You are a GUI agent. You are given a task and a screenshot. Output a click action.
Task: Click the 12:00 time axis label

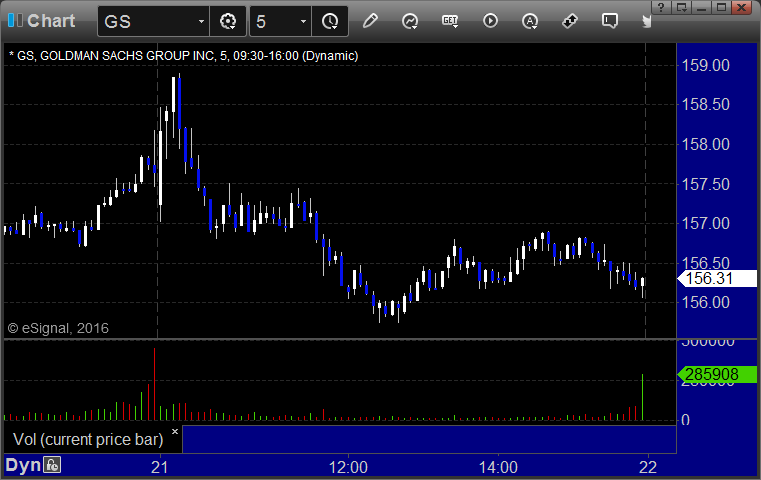(348, 467)
